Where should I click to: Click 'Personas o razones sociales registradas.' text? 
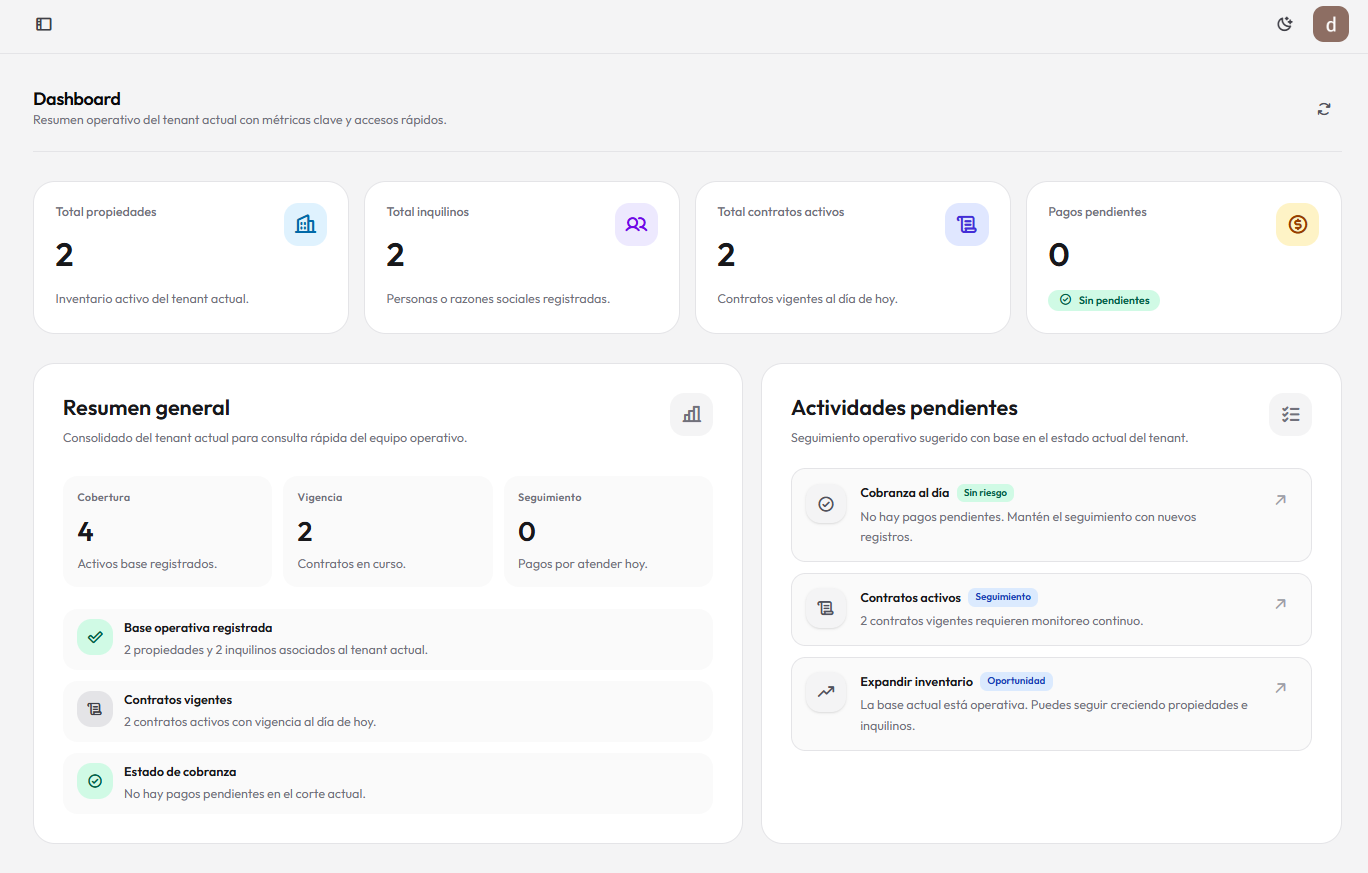coord(498,299)
